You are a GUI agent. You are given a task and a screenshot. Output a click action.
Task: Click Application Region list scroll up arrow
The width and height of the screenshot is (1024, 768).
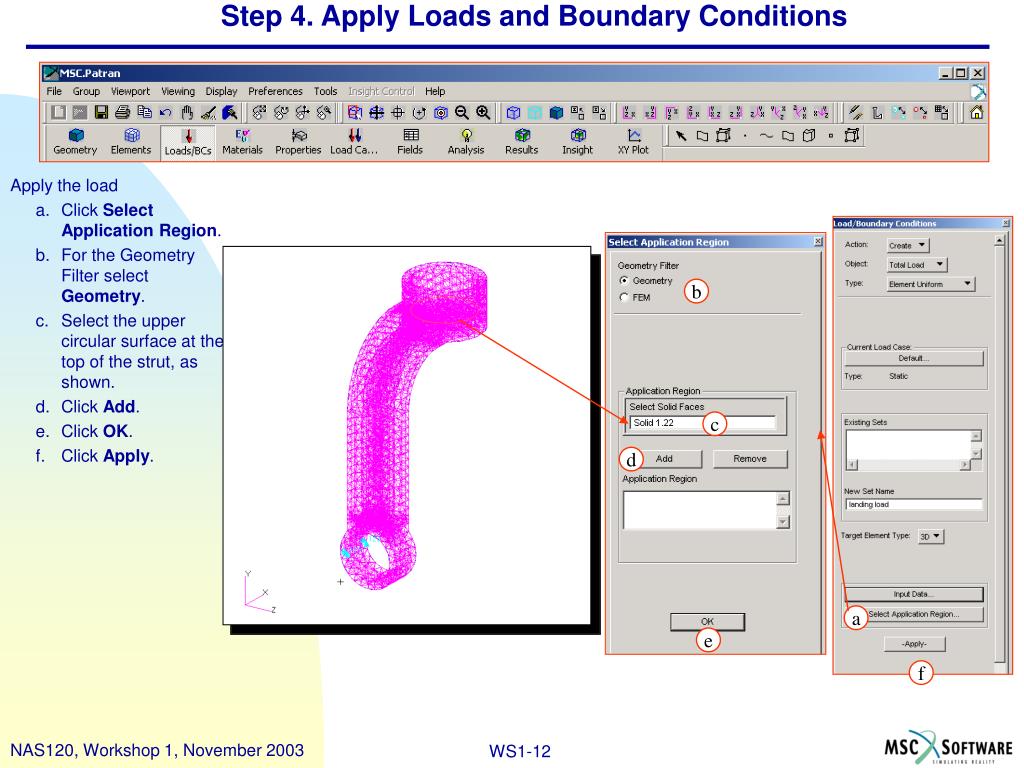click(783, 499)
